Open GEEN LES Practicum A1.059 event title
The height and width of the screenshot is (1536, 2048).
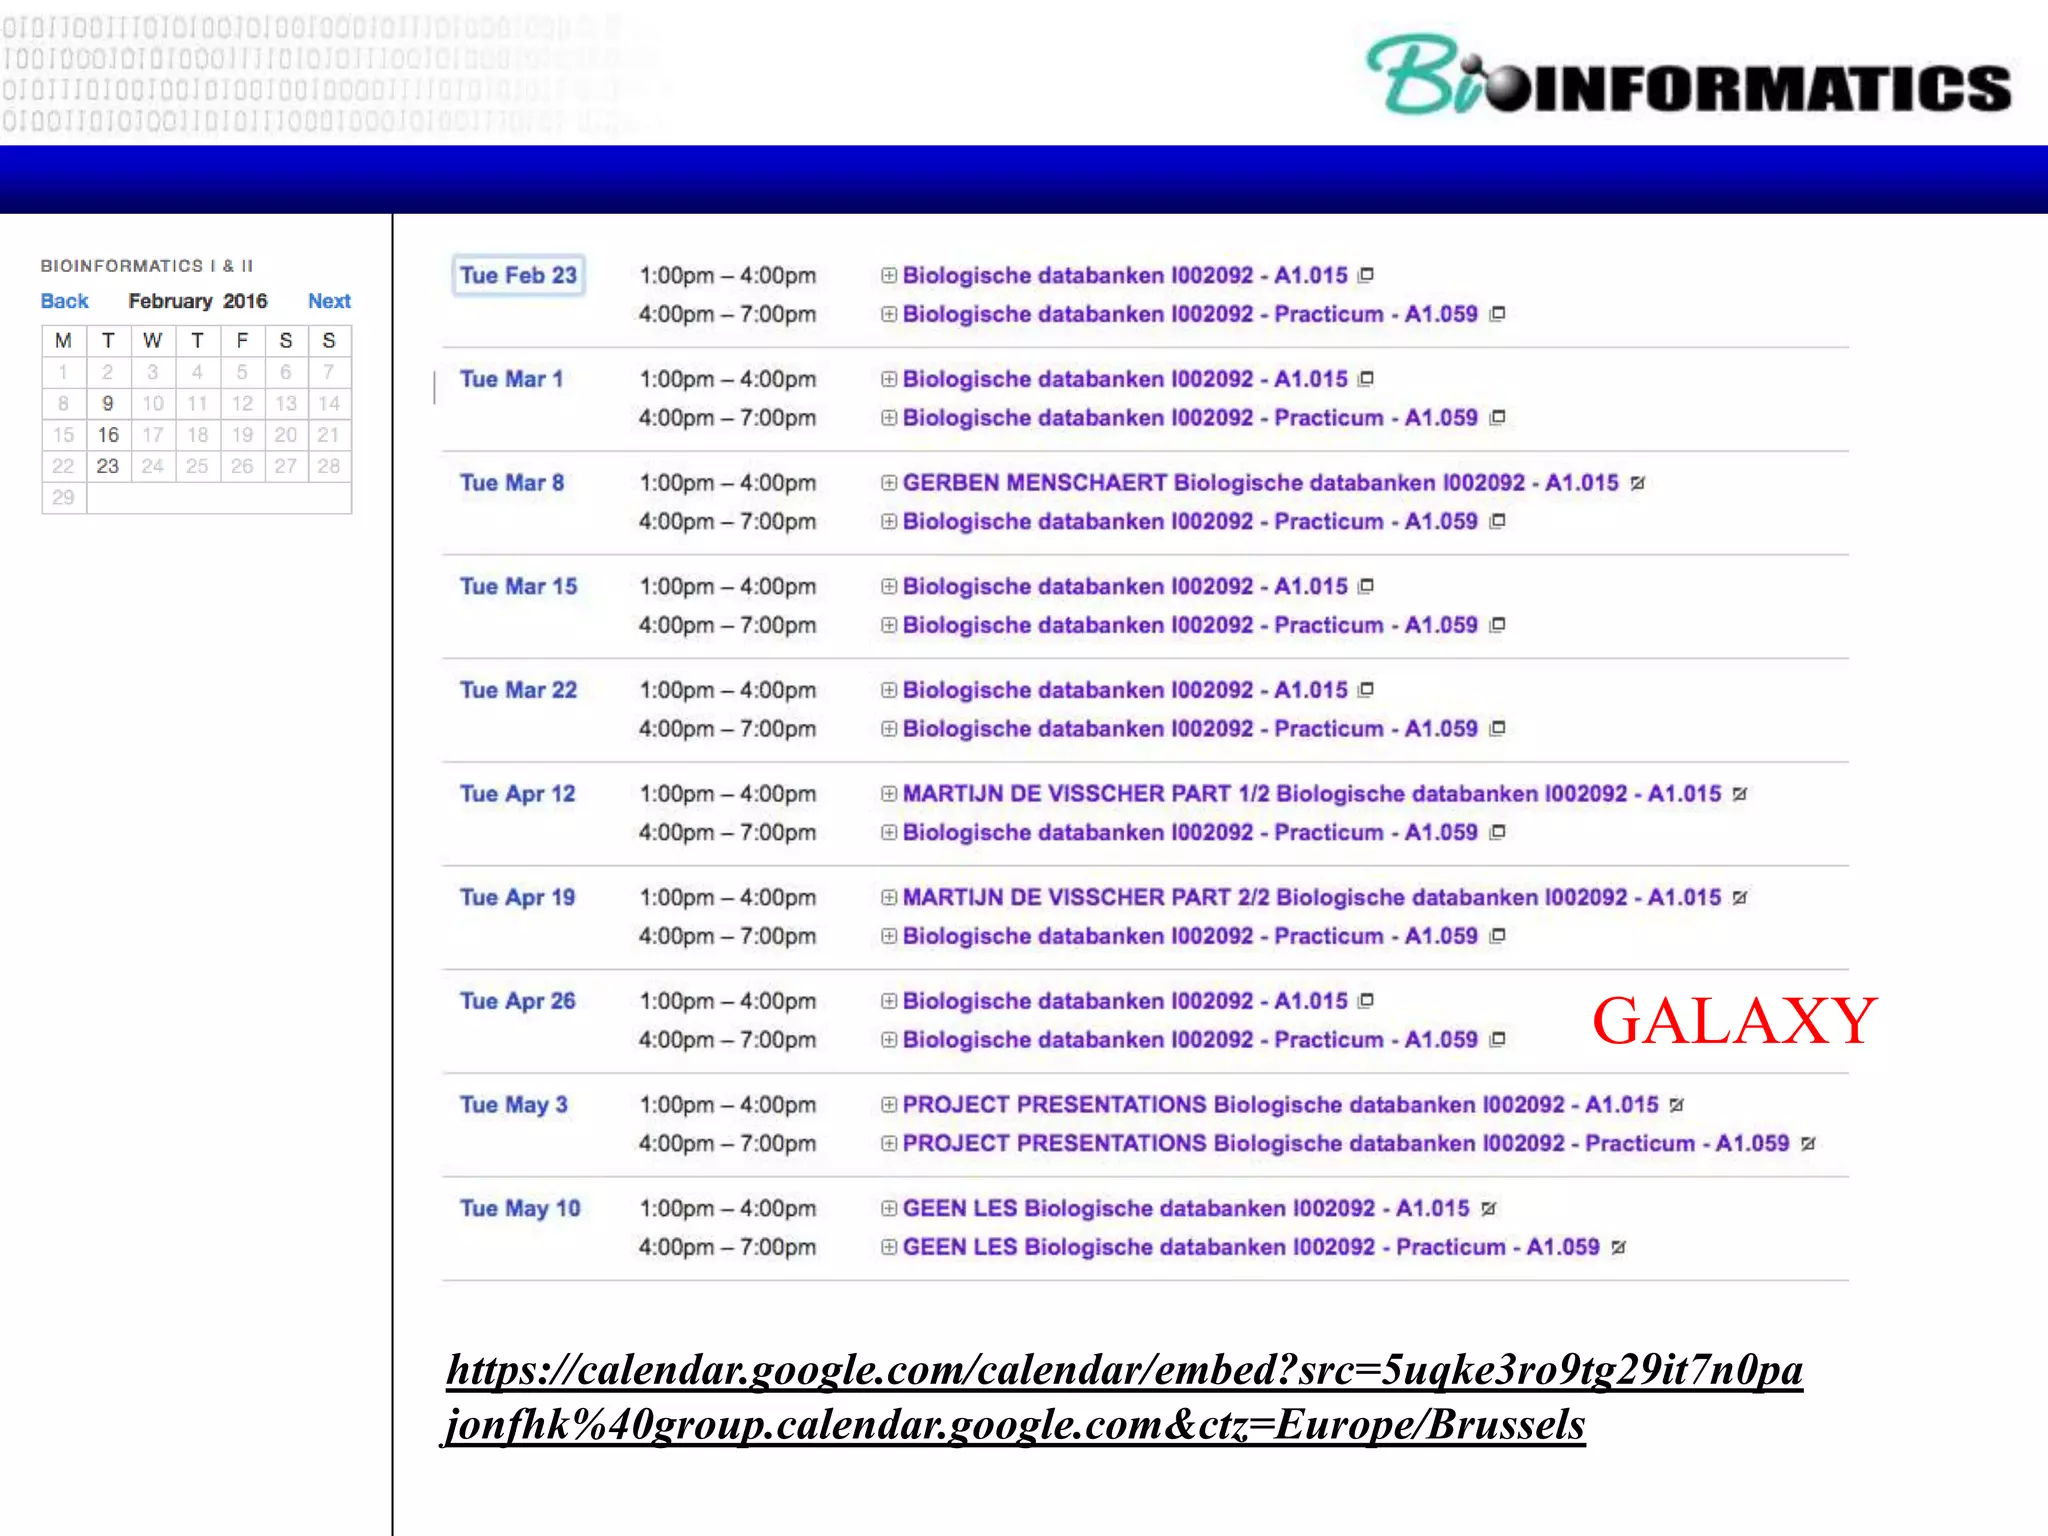[x=1251, y=1248]
